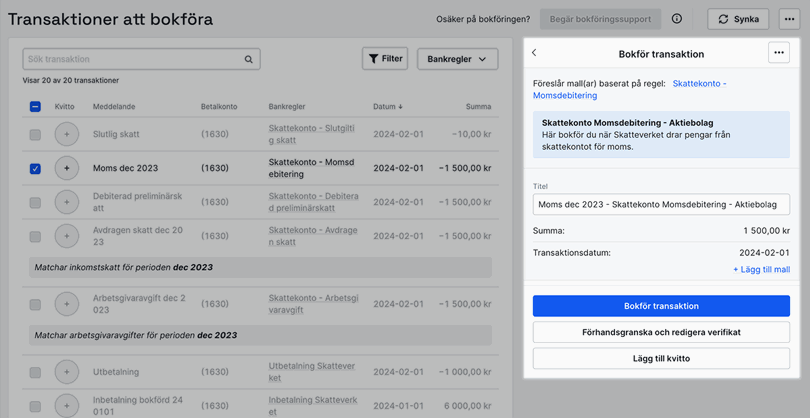The height and width of the screenshot is (418, 810).
Task: Add receipt for Moms dec 2023 row
Action: tap(67, 169)
